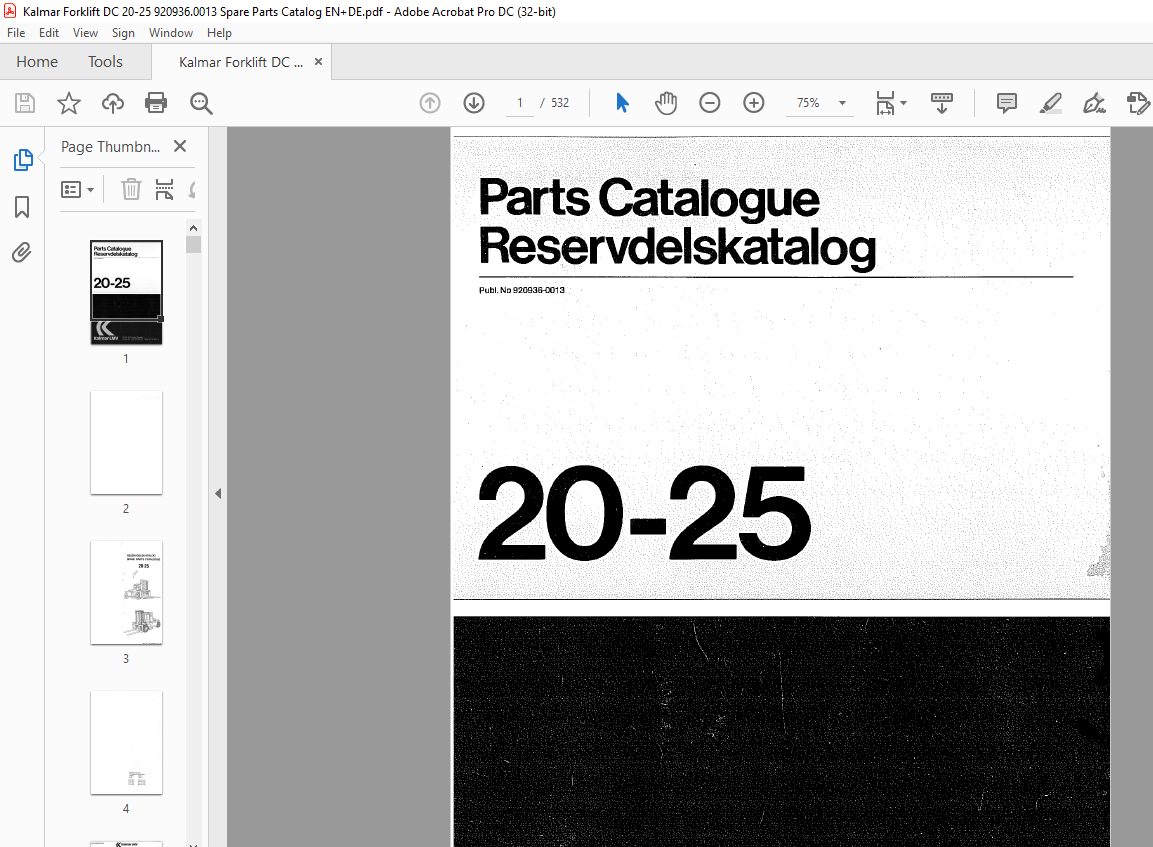The width and height of the screenshot is (1153, 847).
Task: Select page 1 thumbnail
Action: tap(126, 292)
